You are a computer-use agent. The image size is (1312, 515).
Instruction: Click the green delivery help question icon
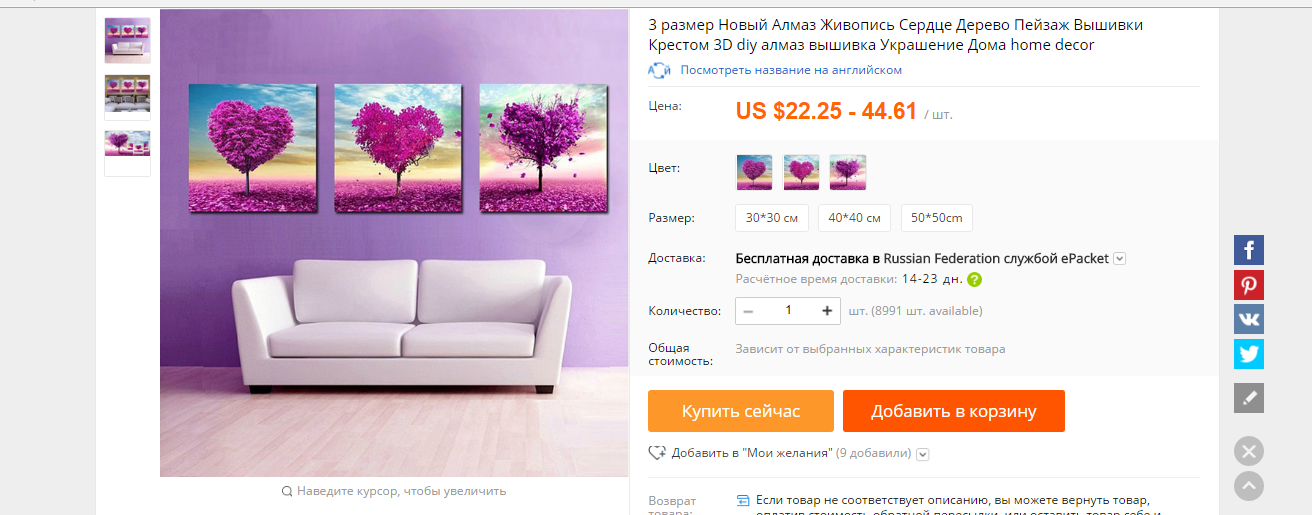pyautogui.click(x=974, y=280)
